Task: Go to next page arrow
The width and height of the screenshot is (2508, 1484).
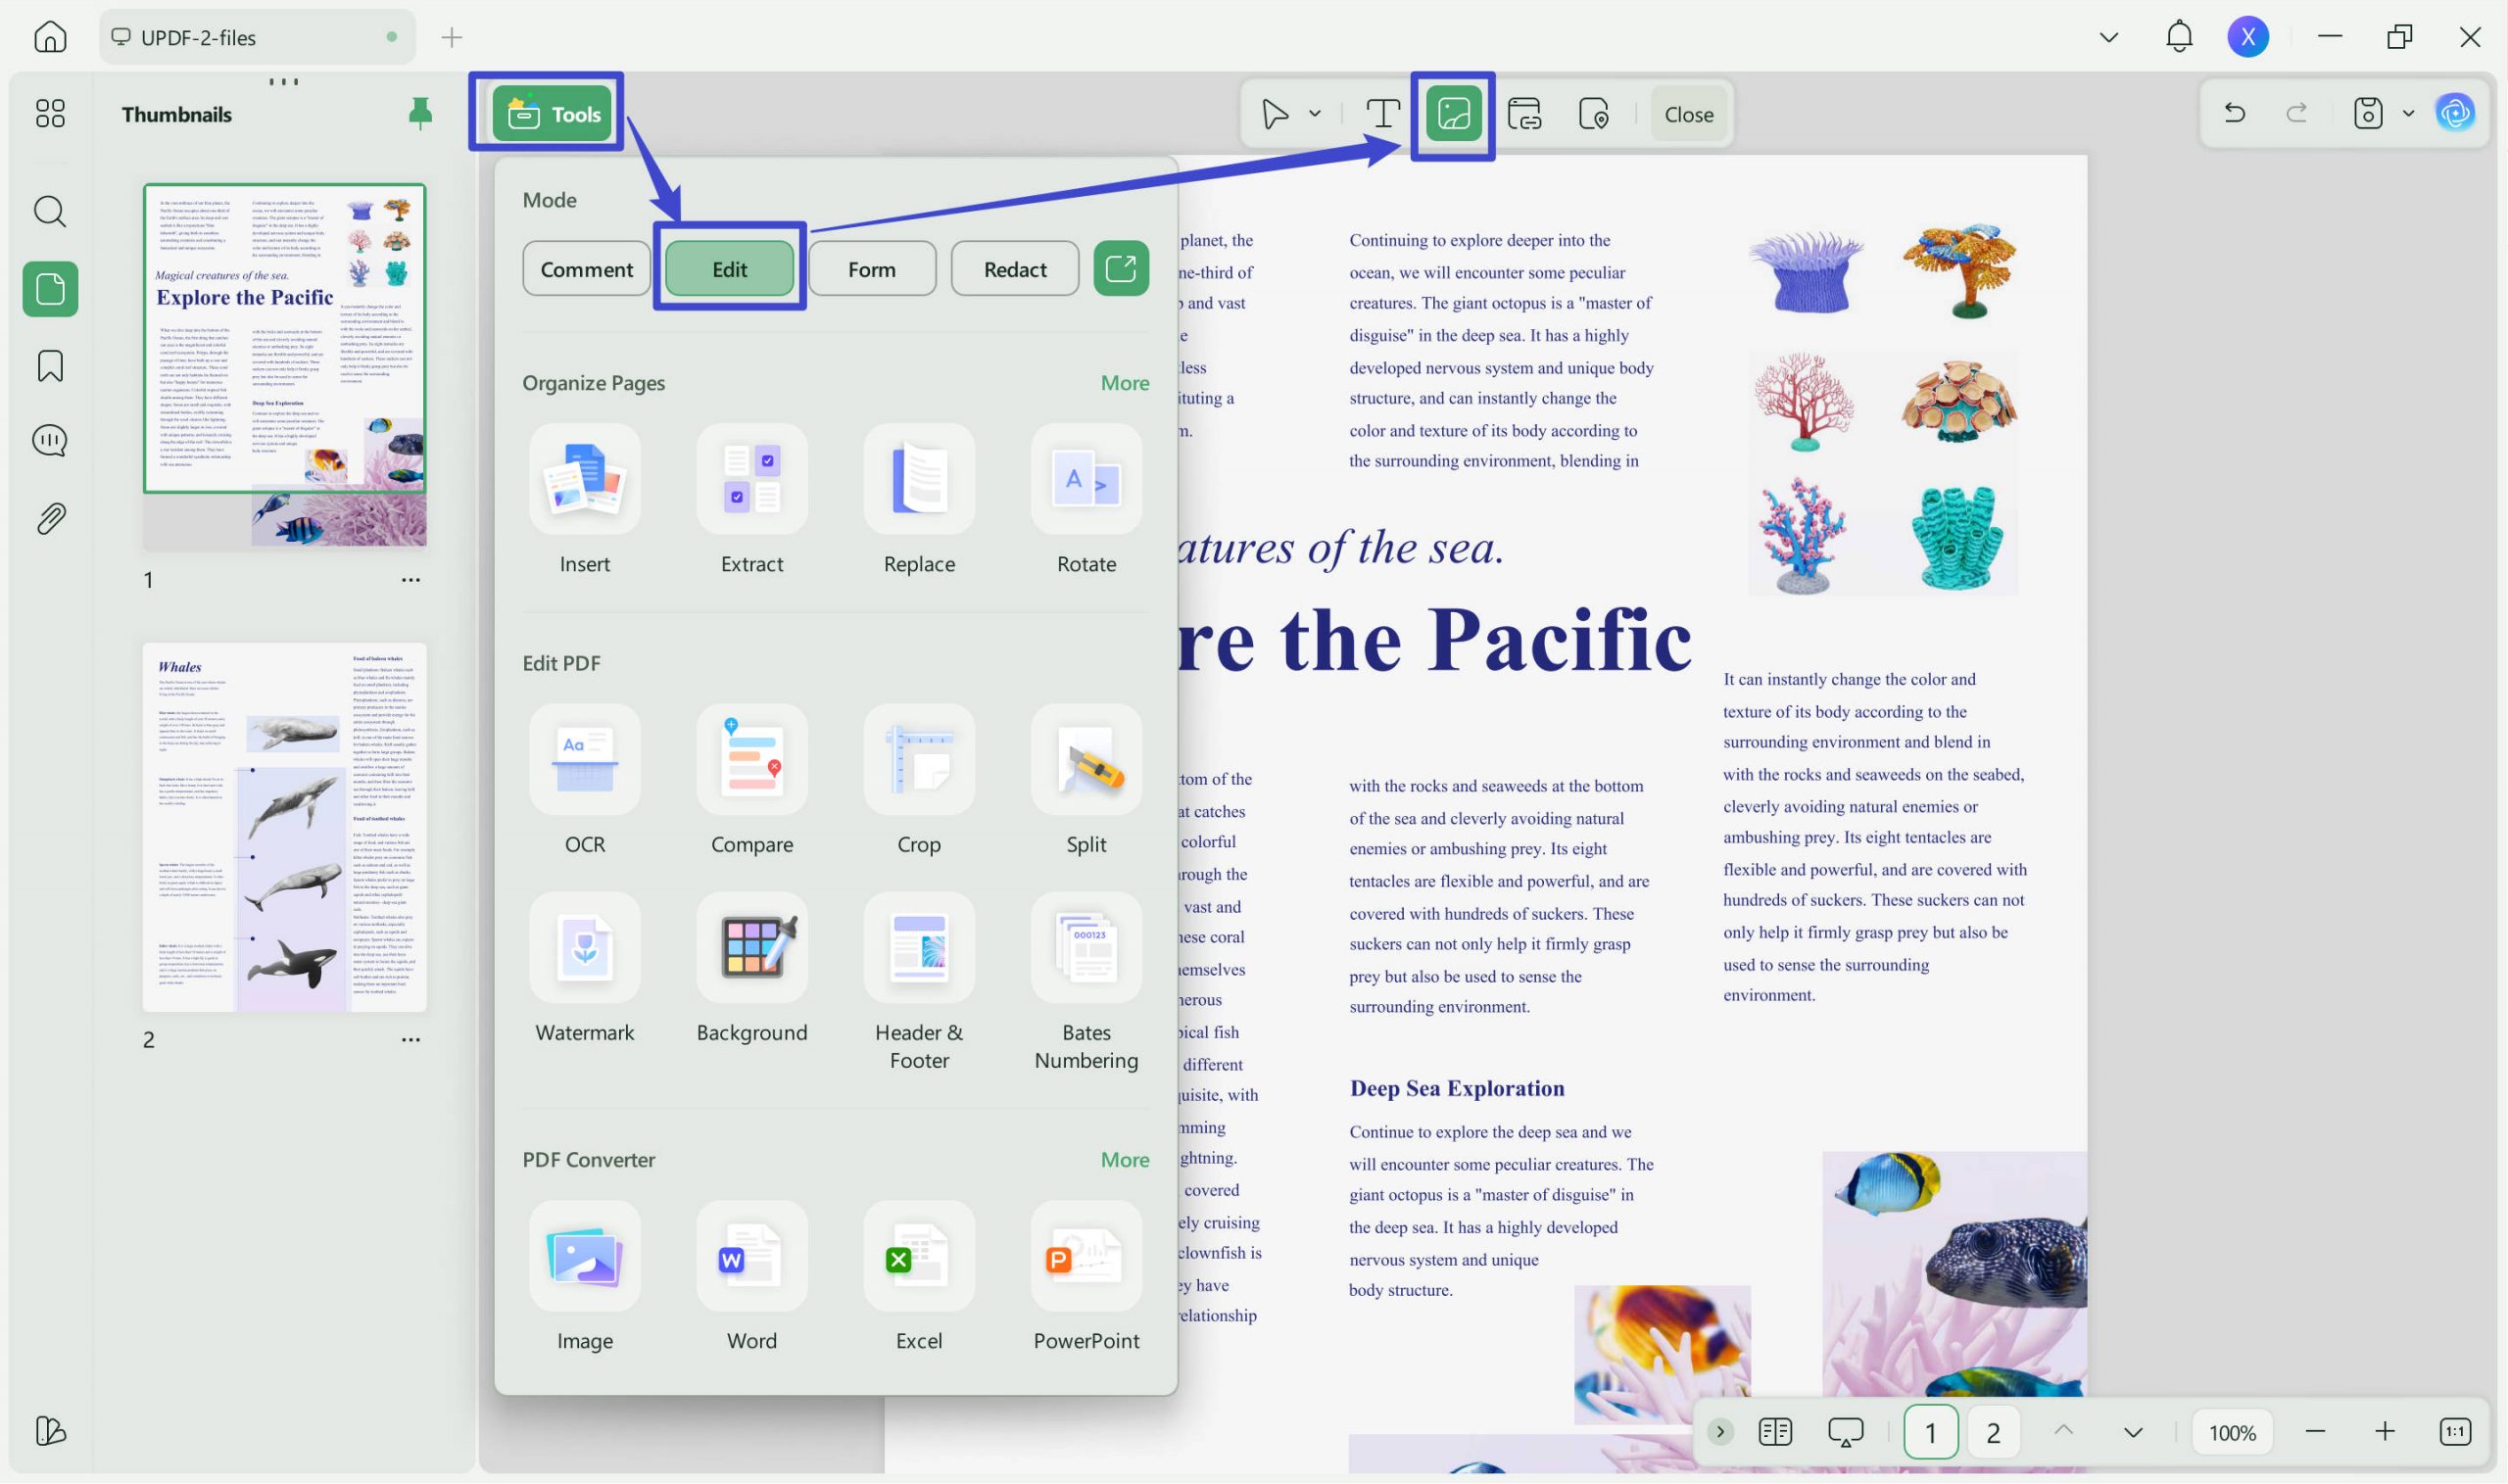Action: pyautogui.click(x=2133, y=1432)
